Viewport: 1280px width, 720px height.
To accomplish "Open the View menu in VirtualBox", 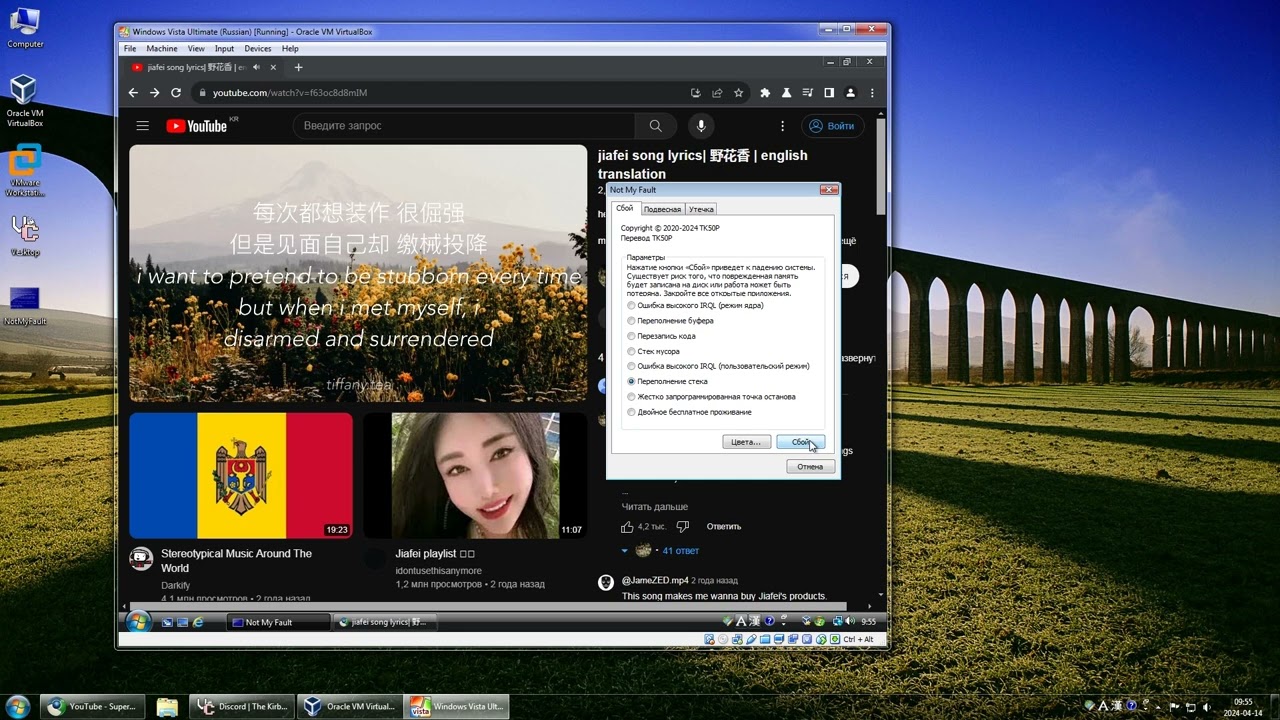I will point(196,48).
